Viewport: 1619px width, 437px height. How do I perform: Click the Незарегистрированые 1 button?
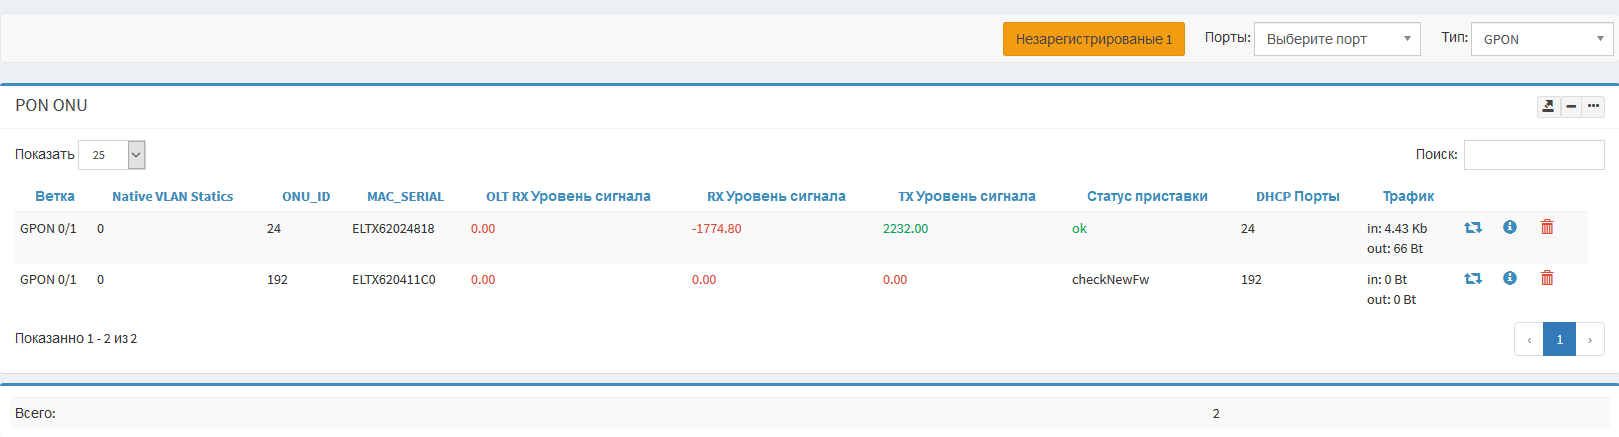1094,39
